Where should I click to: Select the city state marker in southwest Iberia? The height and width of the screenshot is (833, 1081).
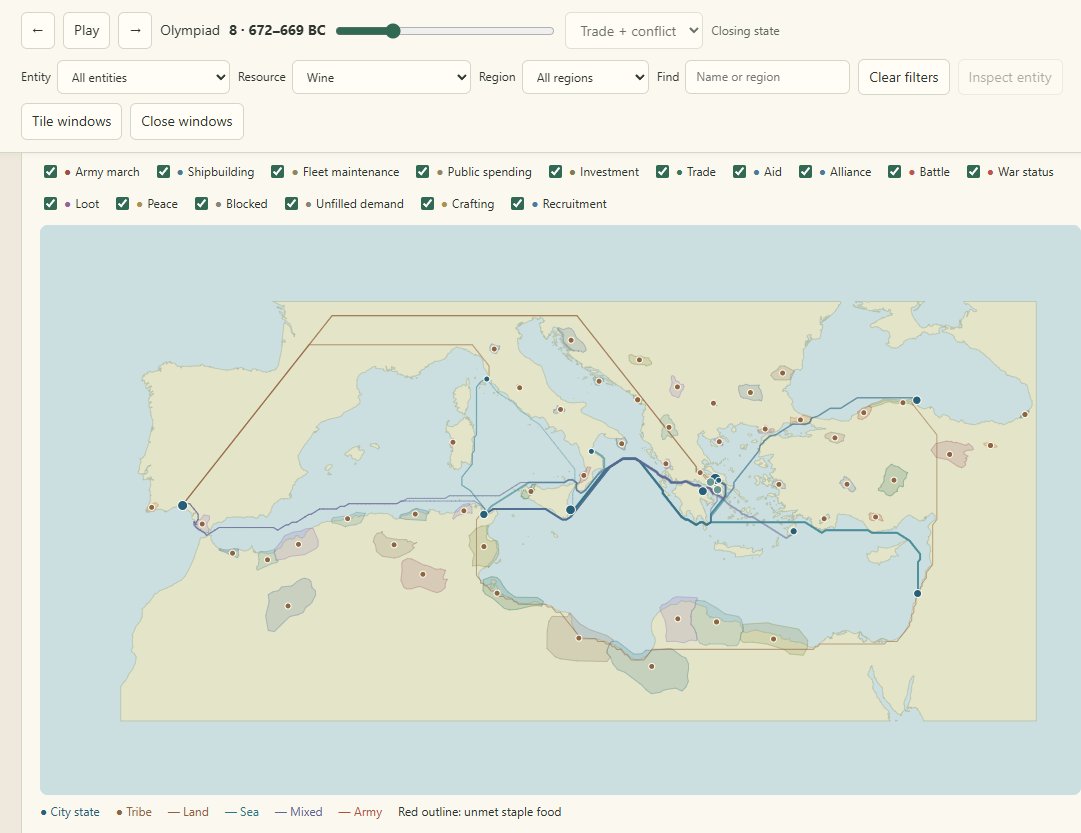point(183,505)
